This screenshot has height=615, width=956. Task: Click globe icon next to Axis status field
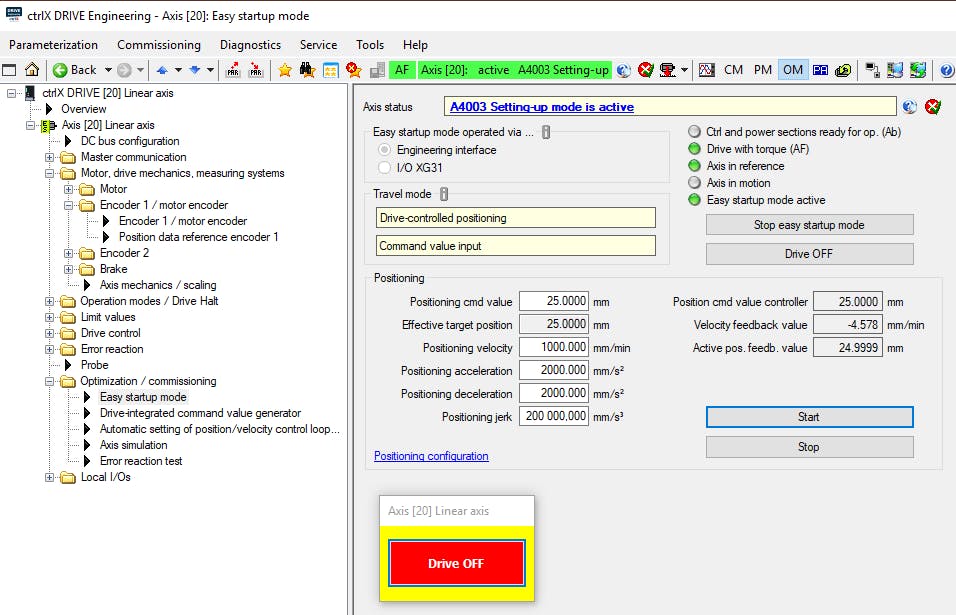point(910,107)
